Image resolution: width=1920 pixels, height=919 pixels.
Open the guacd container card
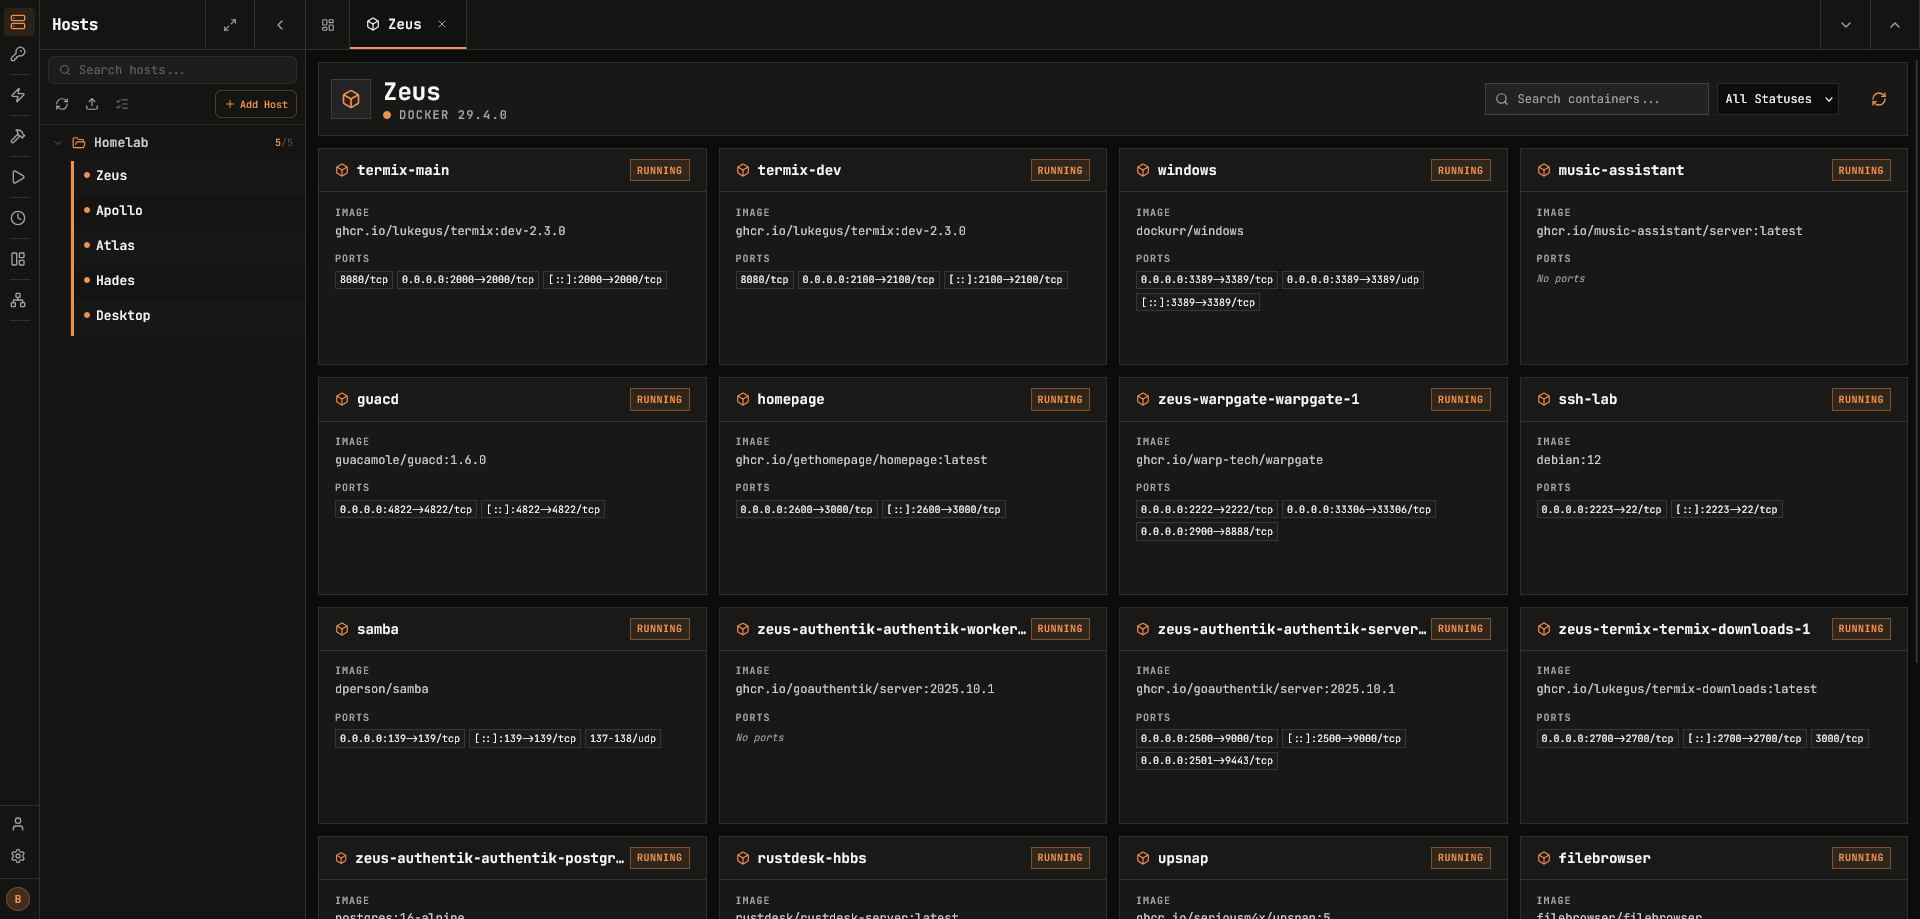coord(512,486)
